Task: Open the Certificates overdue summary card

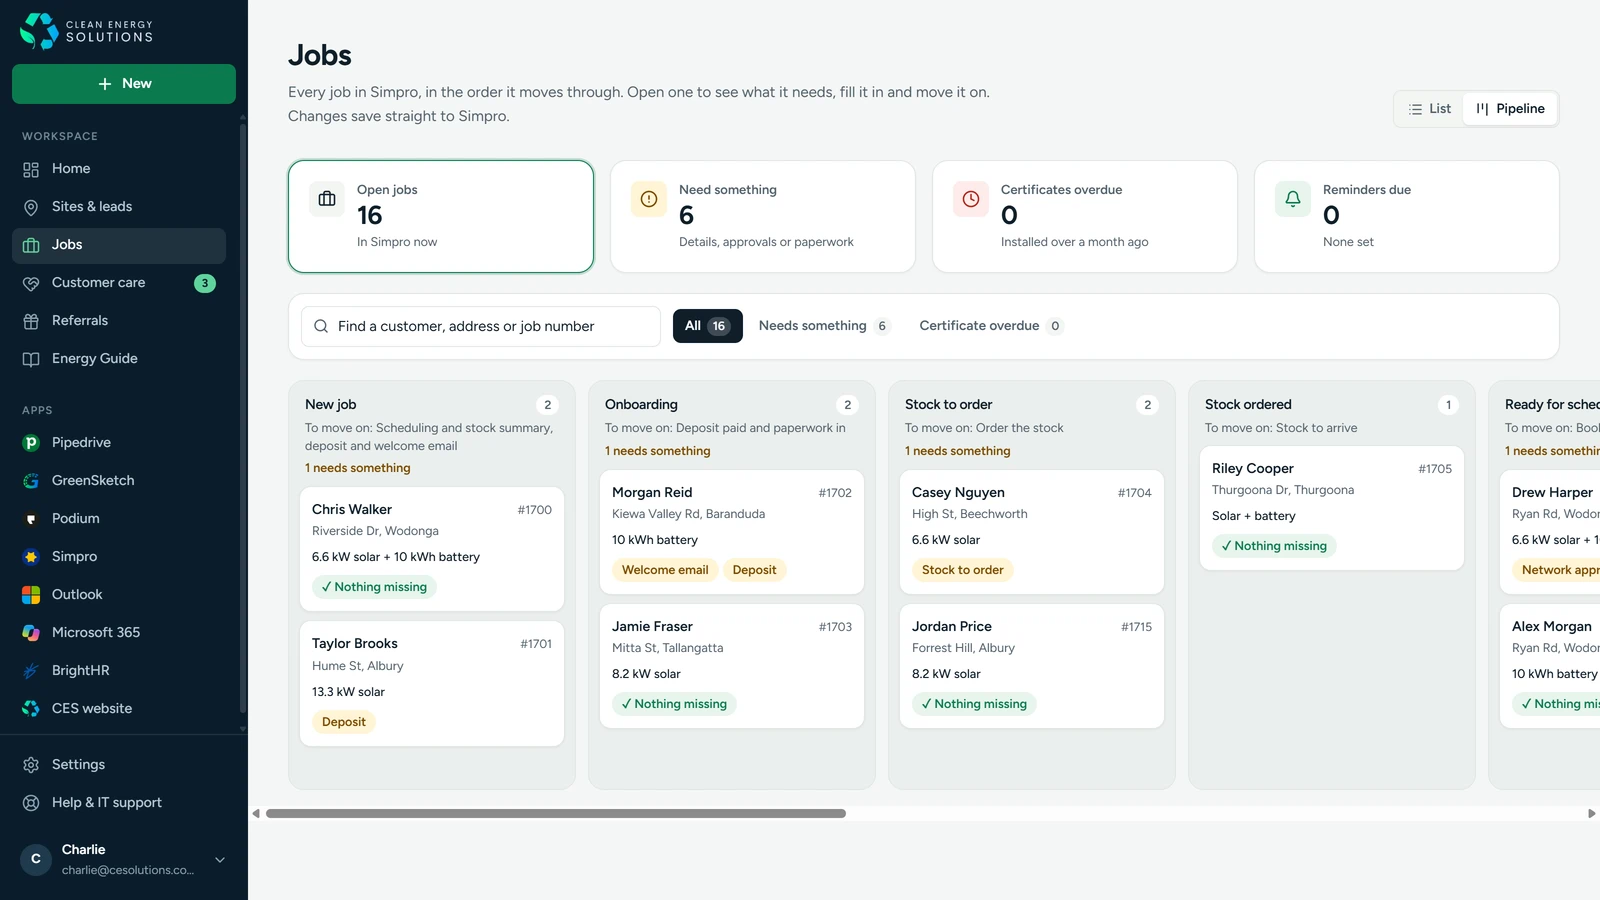Action: pyautogui.click(x=1085, y=216)
